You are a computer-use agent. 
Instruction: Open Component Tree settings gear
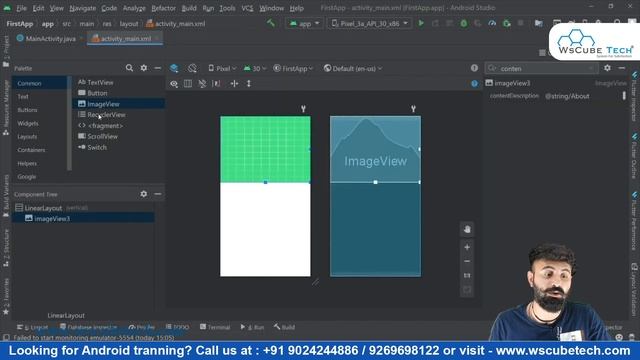(144, 194)
